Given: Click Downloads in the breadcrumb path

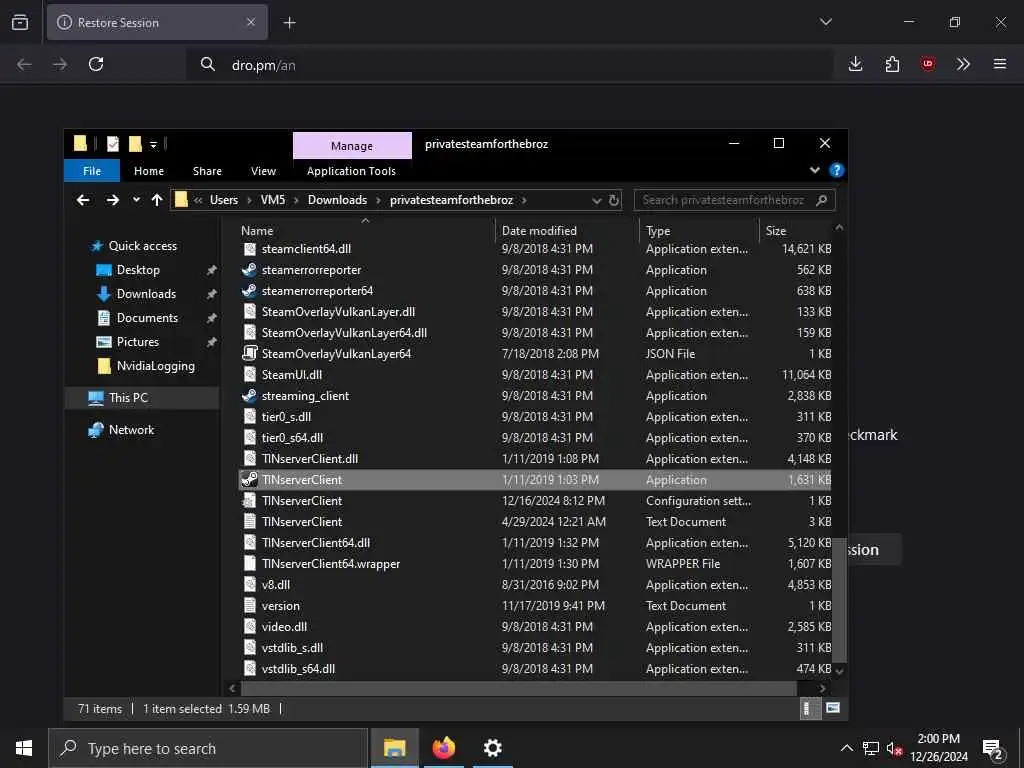Looking at the screenshot, I should tap(337, 200).
